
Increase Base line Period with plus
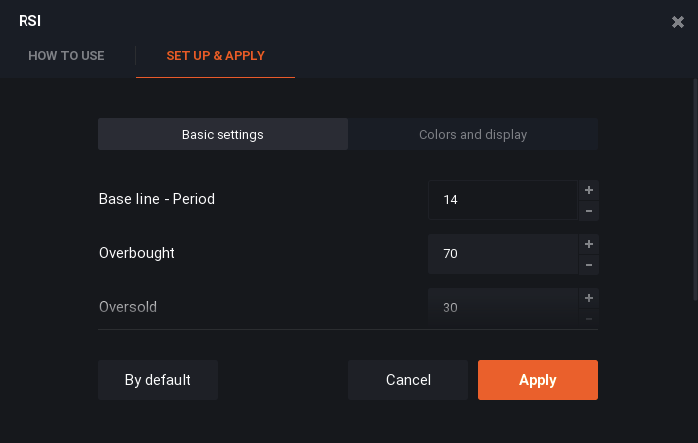click(x=588, y=190)
